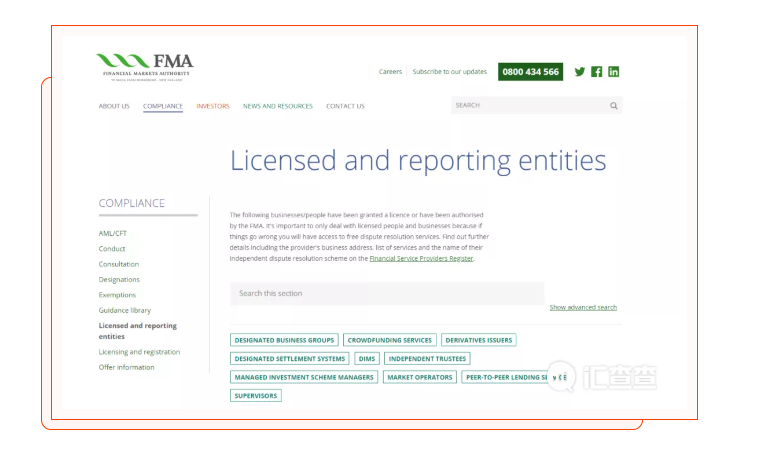Filter by Designated Business Groups

pyautogui.click(x=284, y=340)
